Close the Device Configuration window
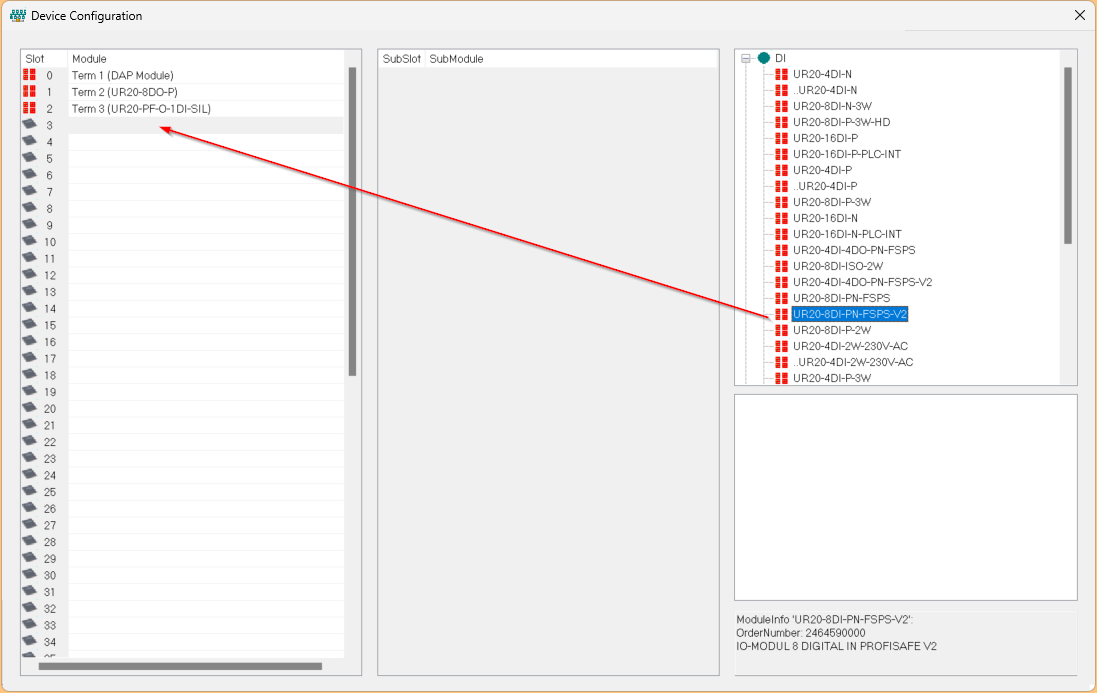This screenshot has width=1097, height=693. 1080,15
